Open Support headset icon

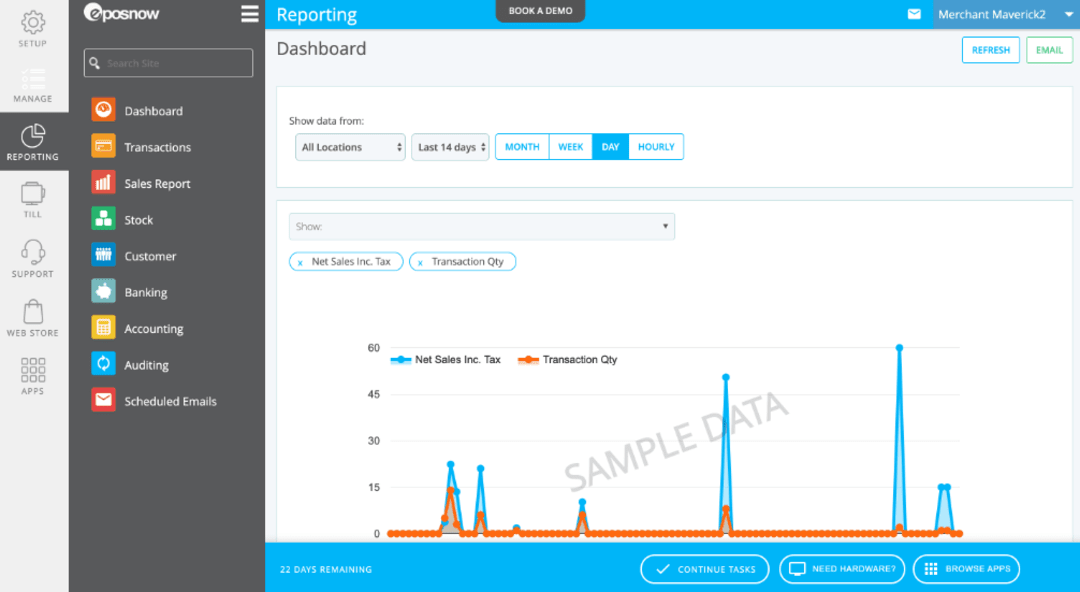pyautogui.click(x=33, y=252)
